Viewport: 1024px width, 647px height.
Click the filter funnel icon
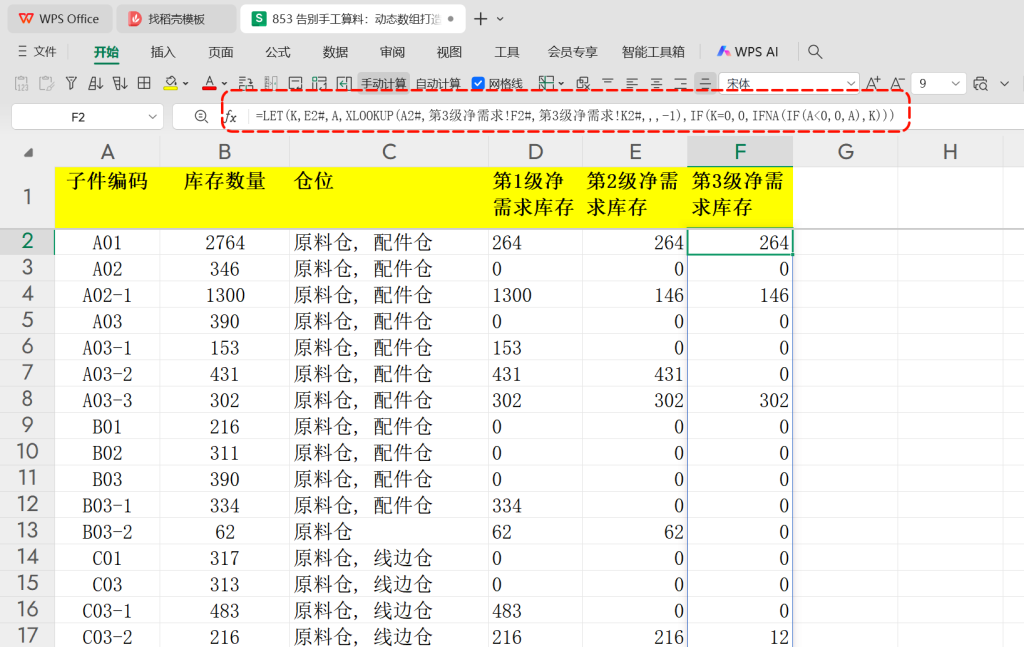[71, 83]
